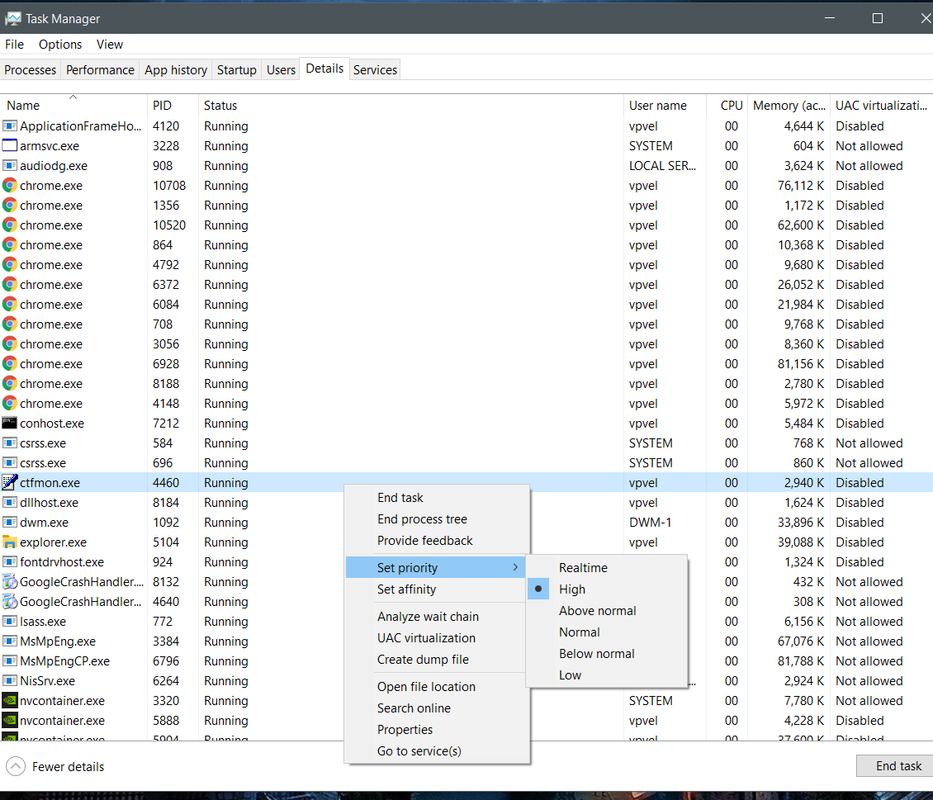Choose Open file location
This screenshot has width=933, height=800.
click(437, 686)
